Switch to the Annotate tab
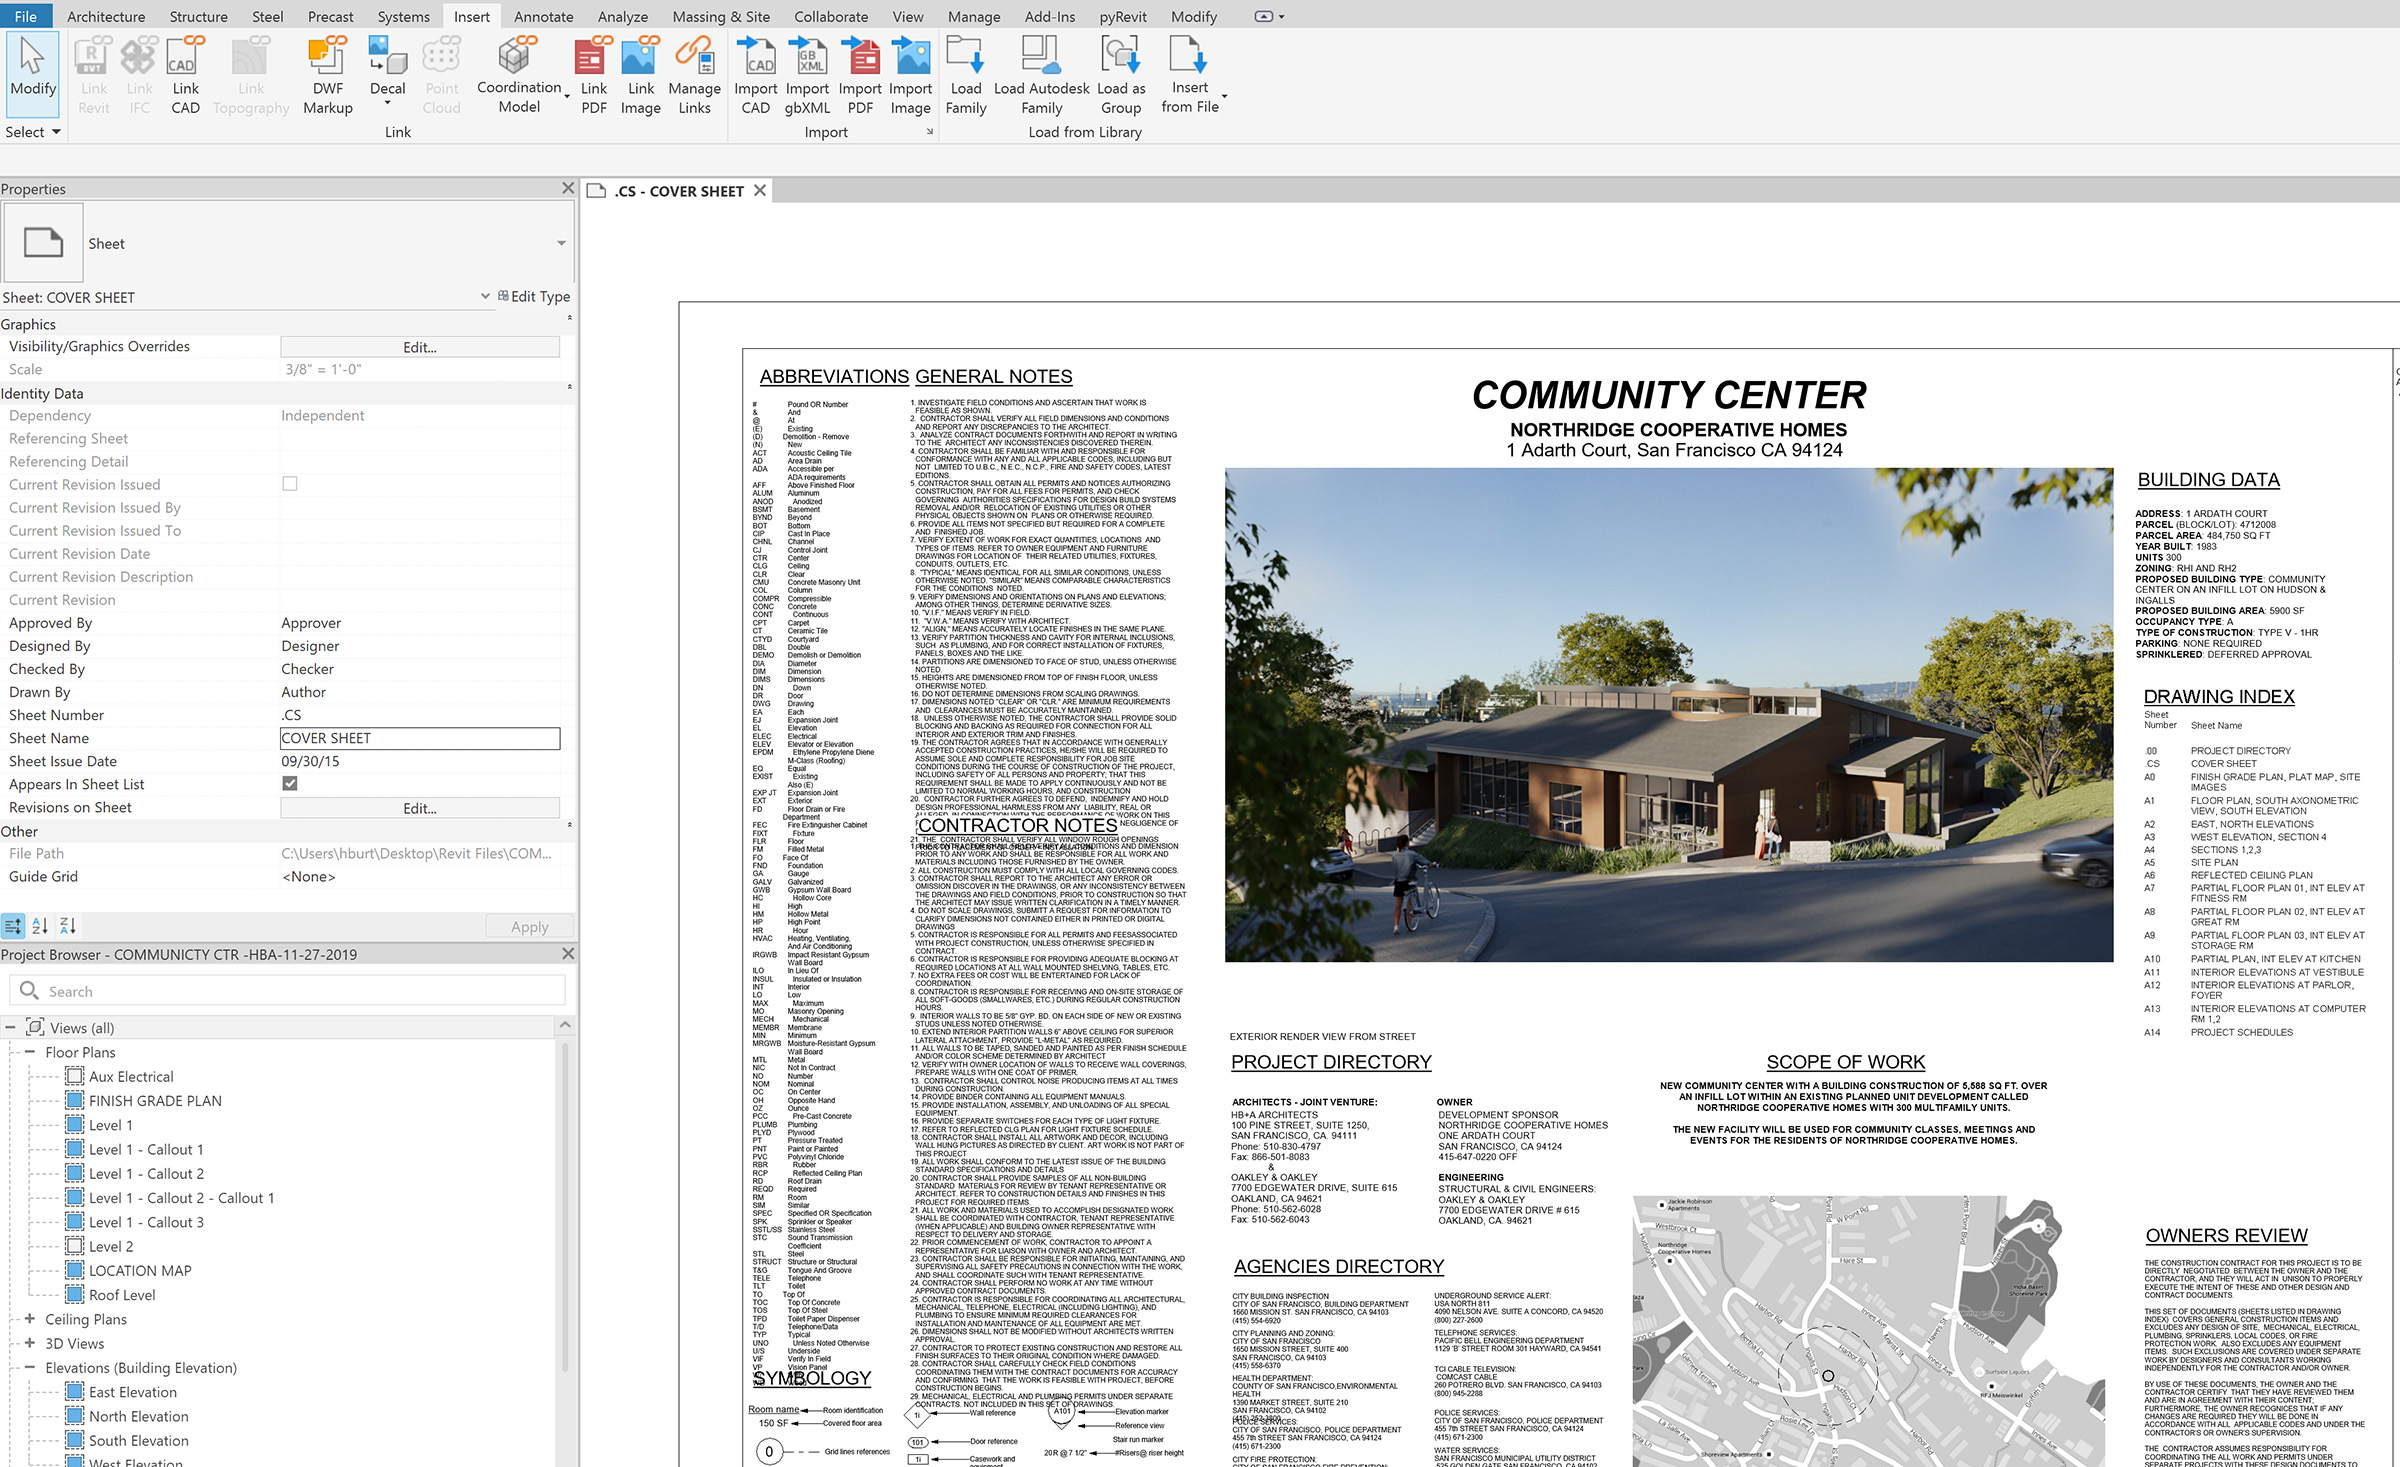 [543, 16]
